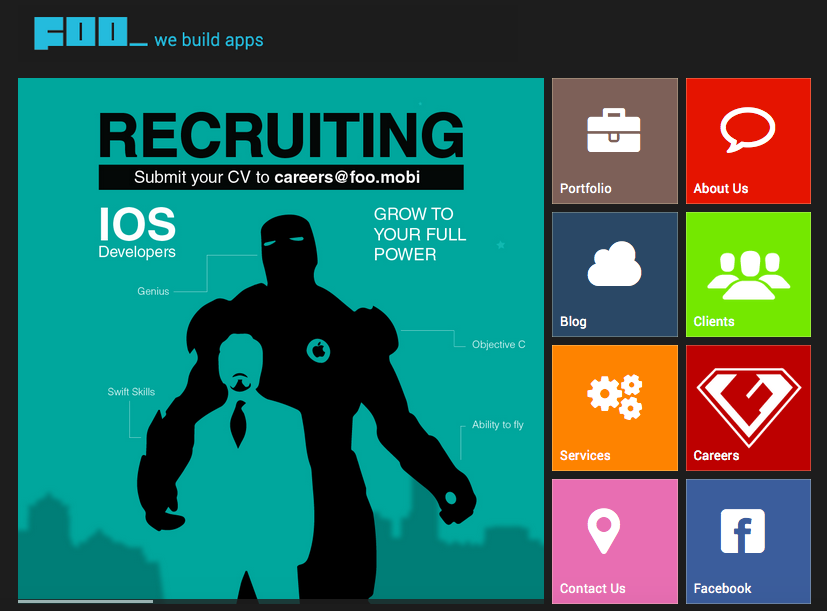Click the careers@foo.mobi email address

347,177
